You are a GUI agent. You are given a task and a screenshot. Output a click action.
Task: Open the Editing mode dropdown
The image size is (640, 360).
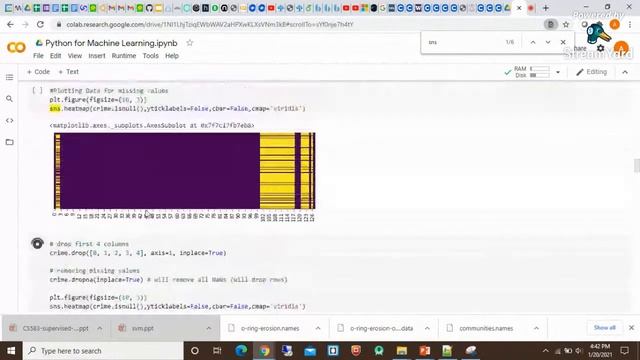point(591,72)
